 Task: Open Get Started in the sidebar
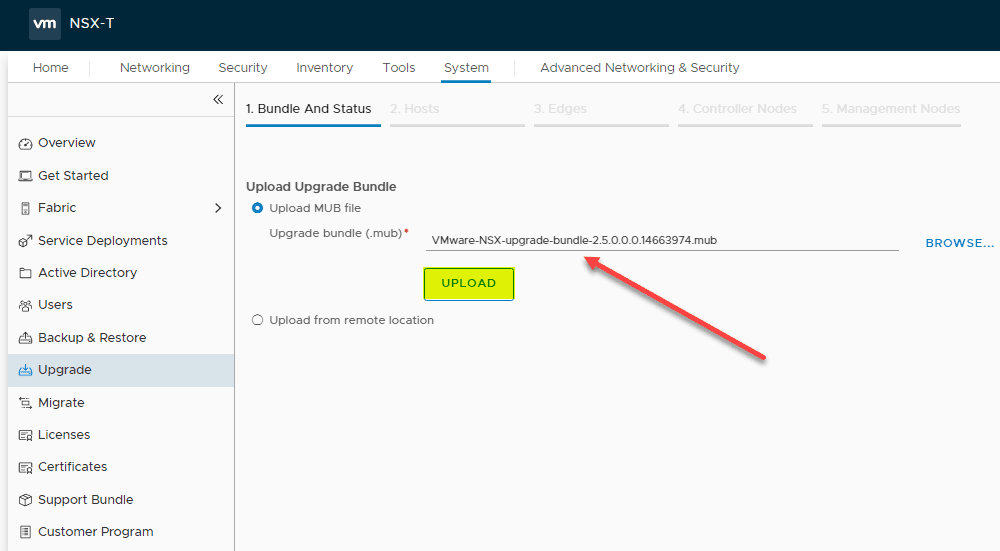[x=73, y=175]
